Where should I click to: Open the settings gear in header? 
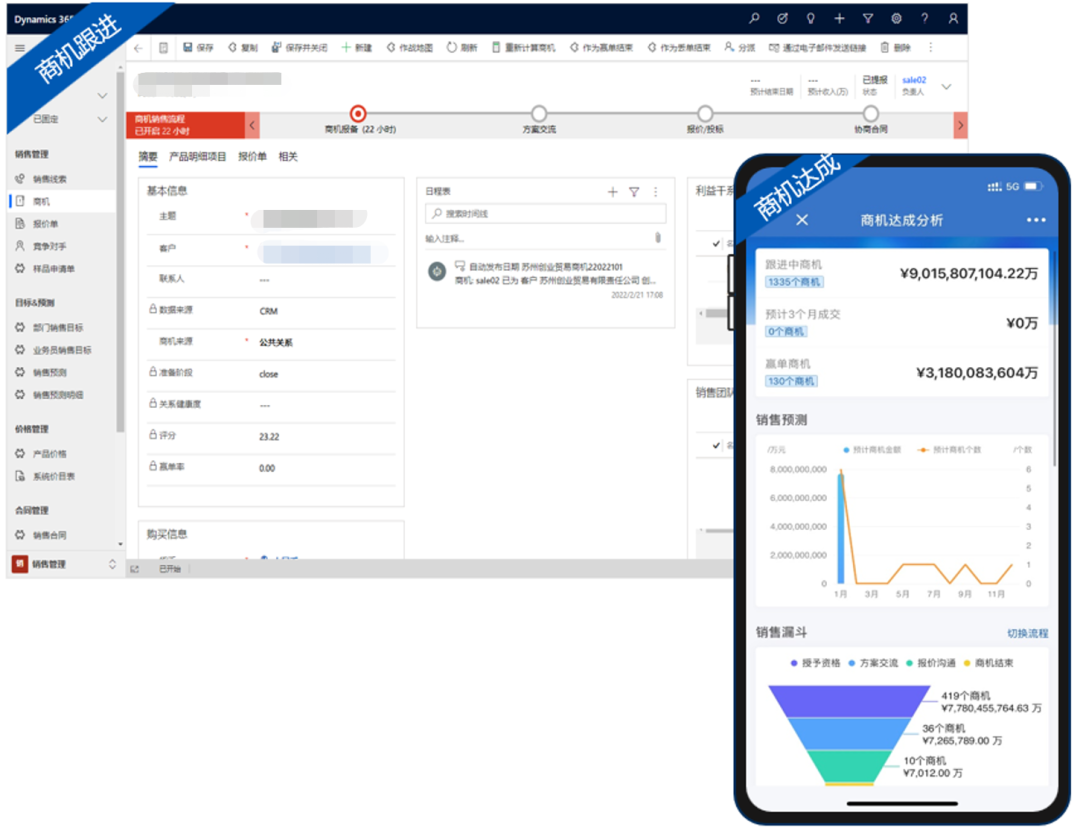(x=896, y=19)
